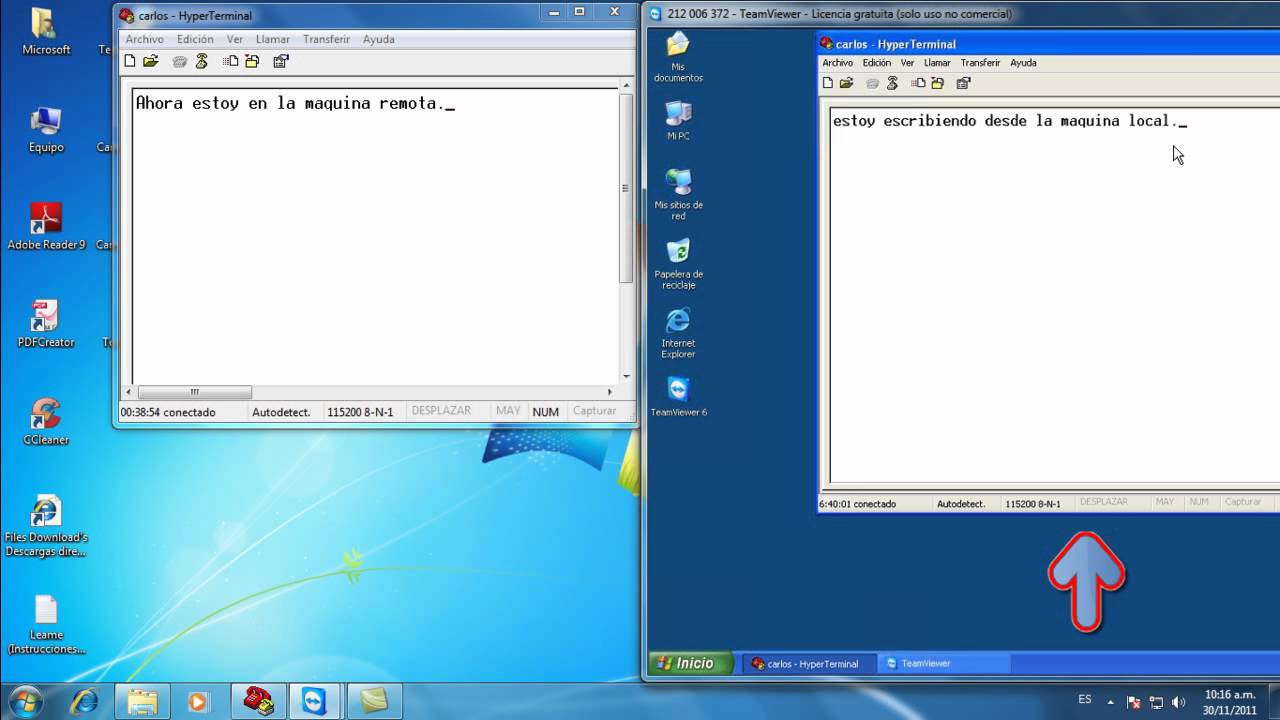Click New connection icon in local HyperTerminal toolbar

129,61
